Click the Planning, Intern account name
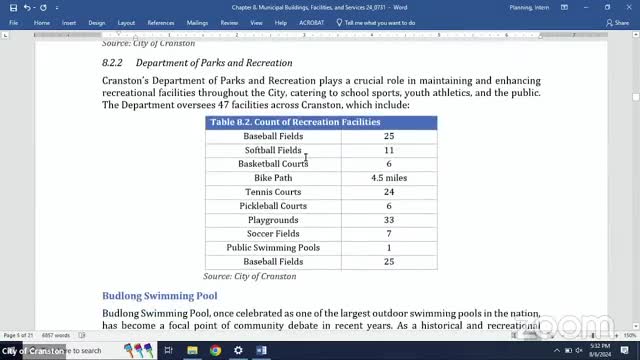The image size is (640, 360). point(529,7)
